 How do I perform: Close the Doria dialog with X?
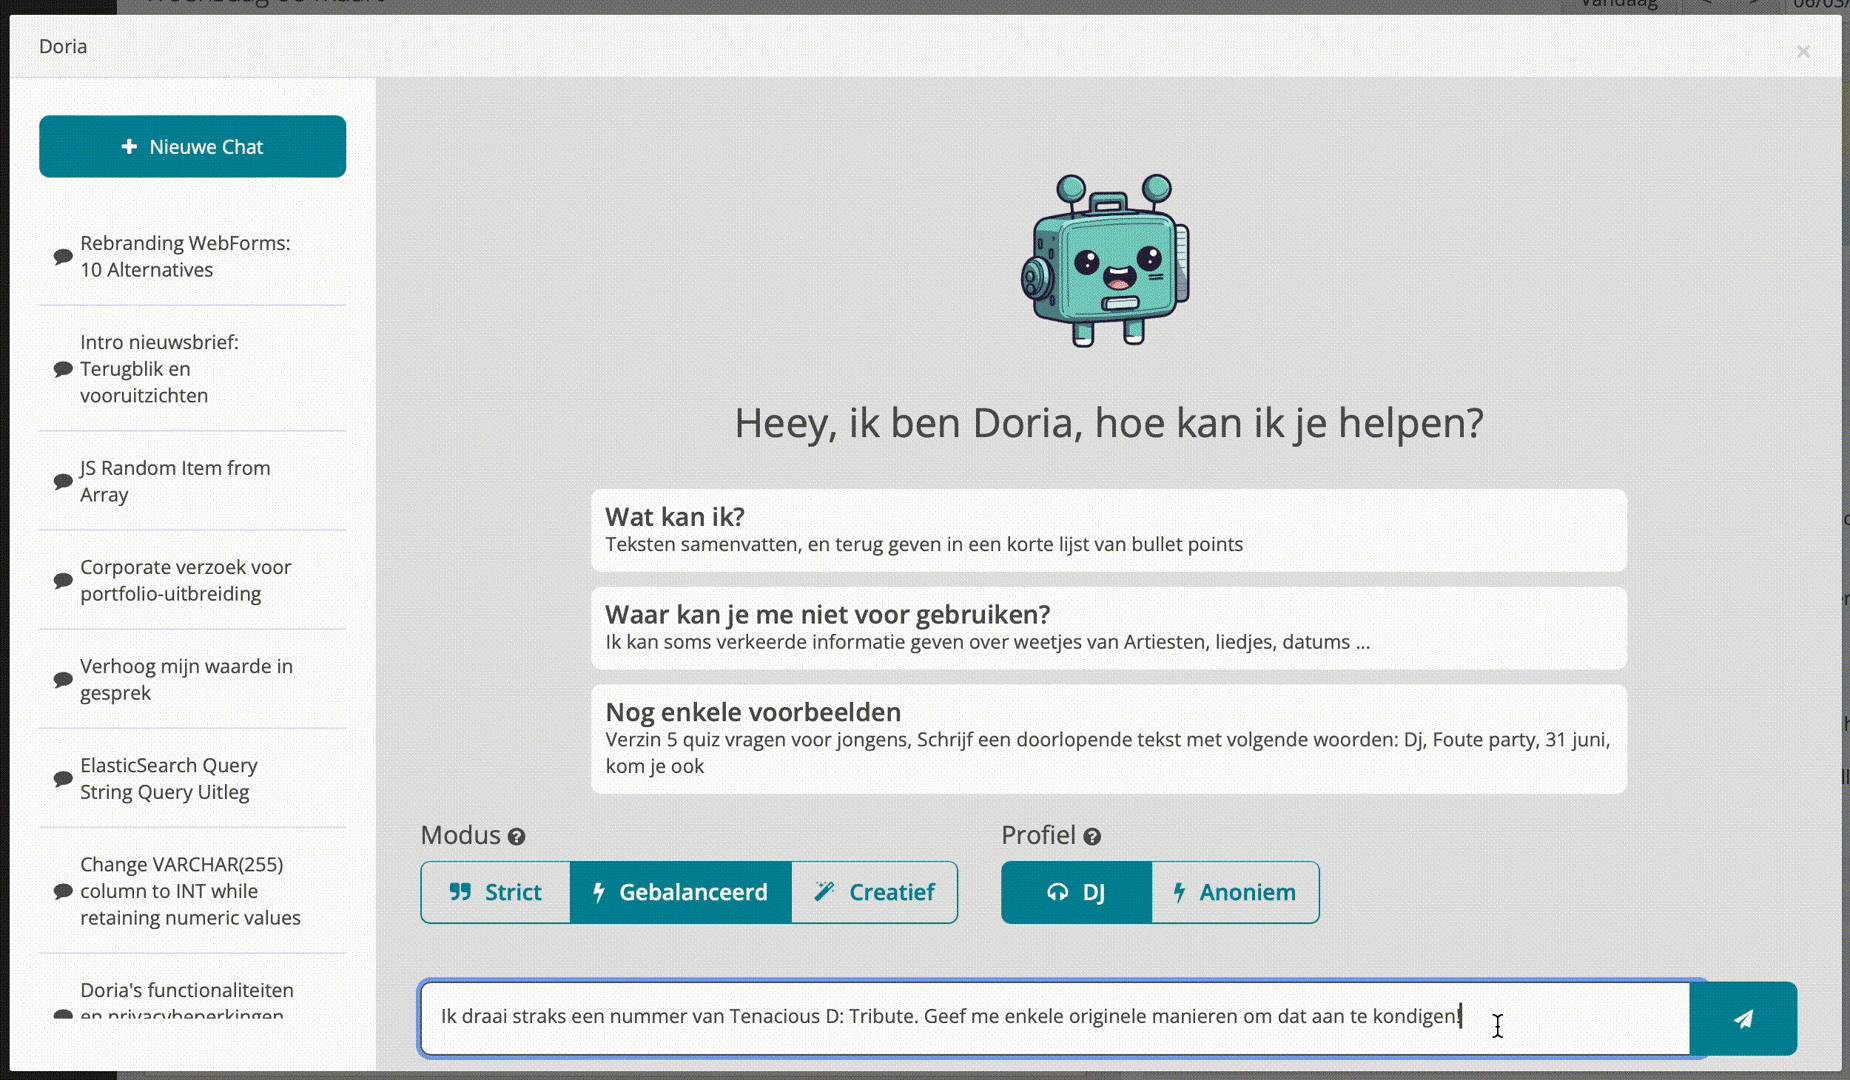[x=1803, y=51]
